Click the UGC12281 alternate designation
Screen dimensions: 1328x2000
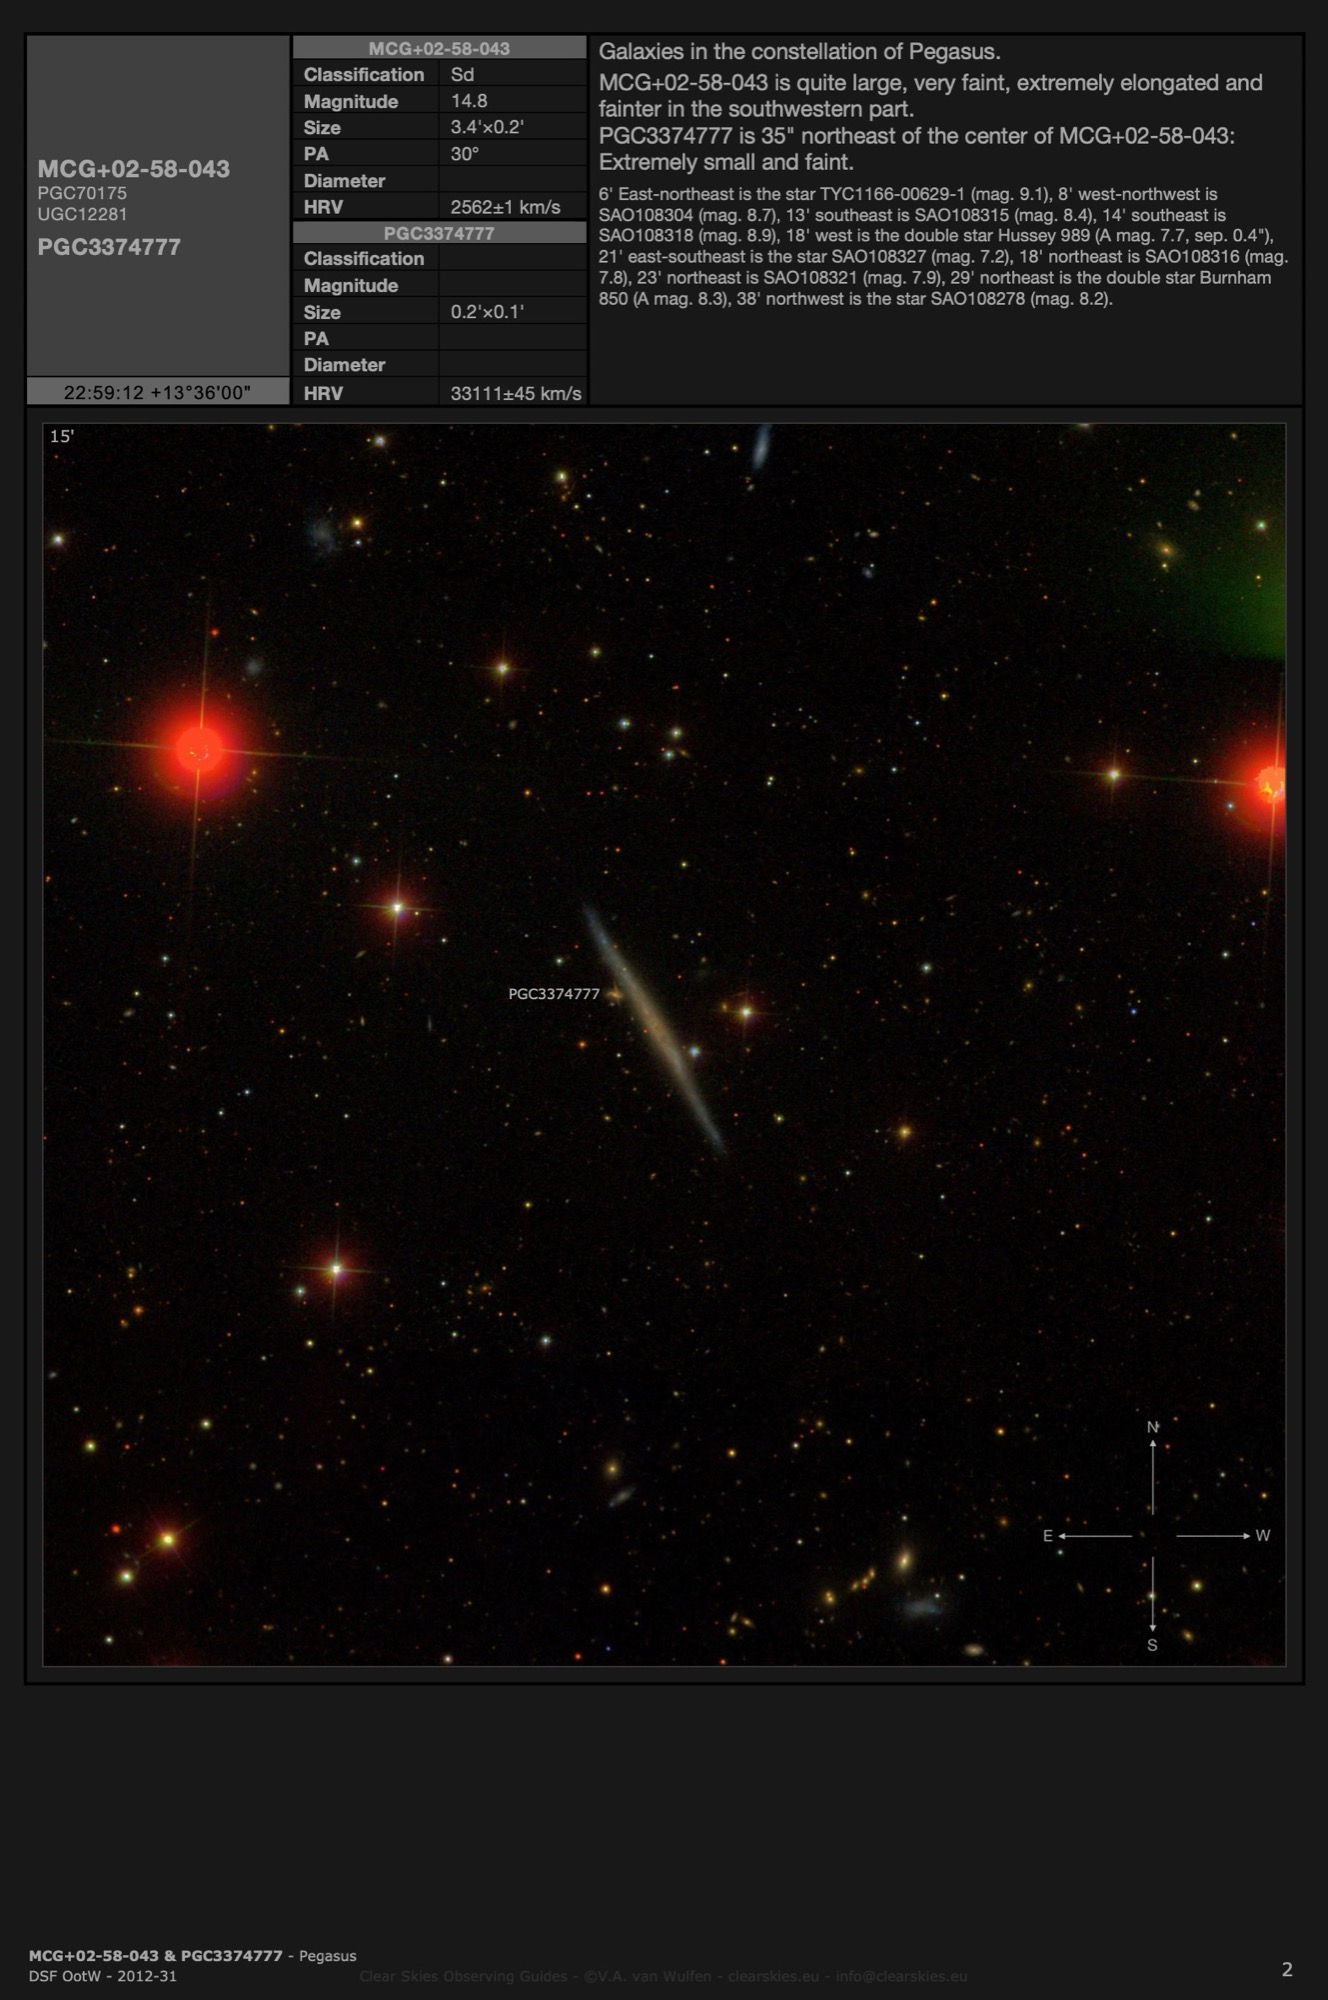coord(82,214)
